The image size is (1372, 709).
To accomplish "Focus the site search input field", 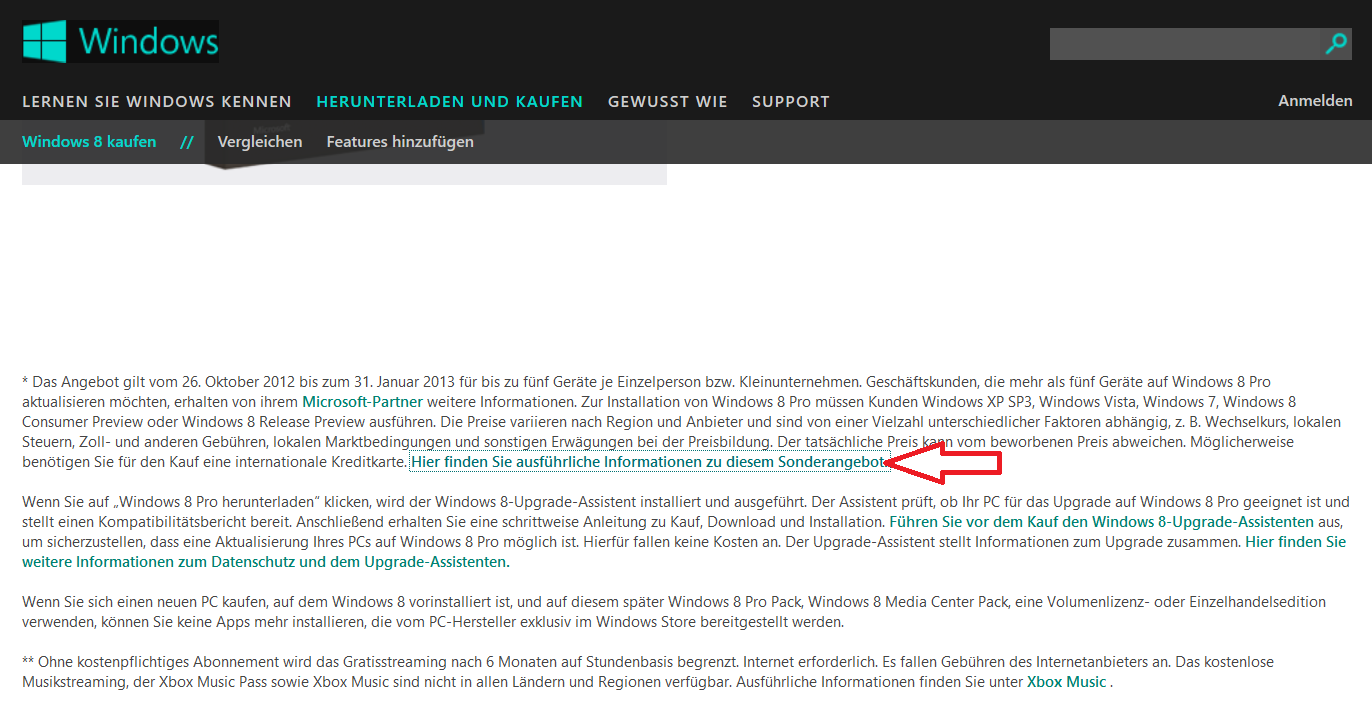I will 1187,44.
